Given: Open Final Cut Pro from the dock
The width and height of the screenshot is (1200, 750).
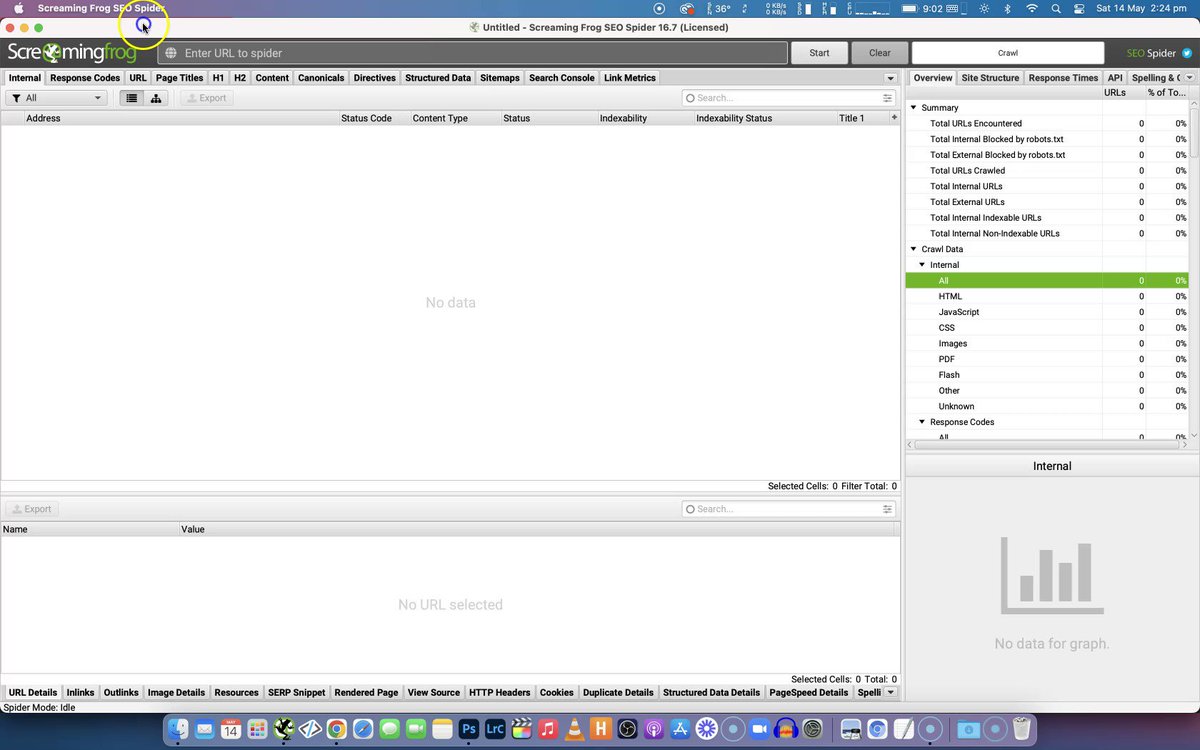Looking at the screenshot, I should (521, 729).
